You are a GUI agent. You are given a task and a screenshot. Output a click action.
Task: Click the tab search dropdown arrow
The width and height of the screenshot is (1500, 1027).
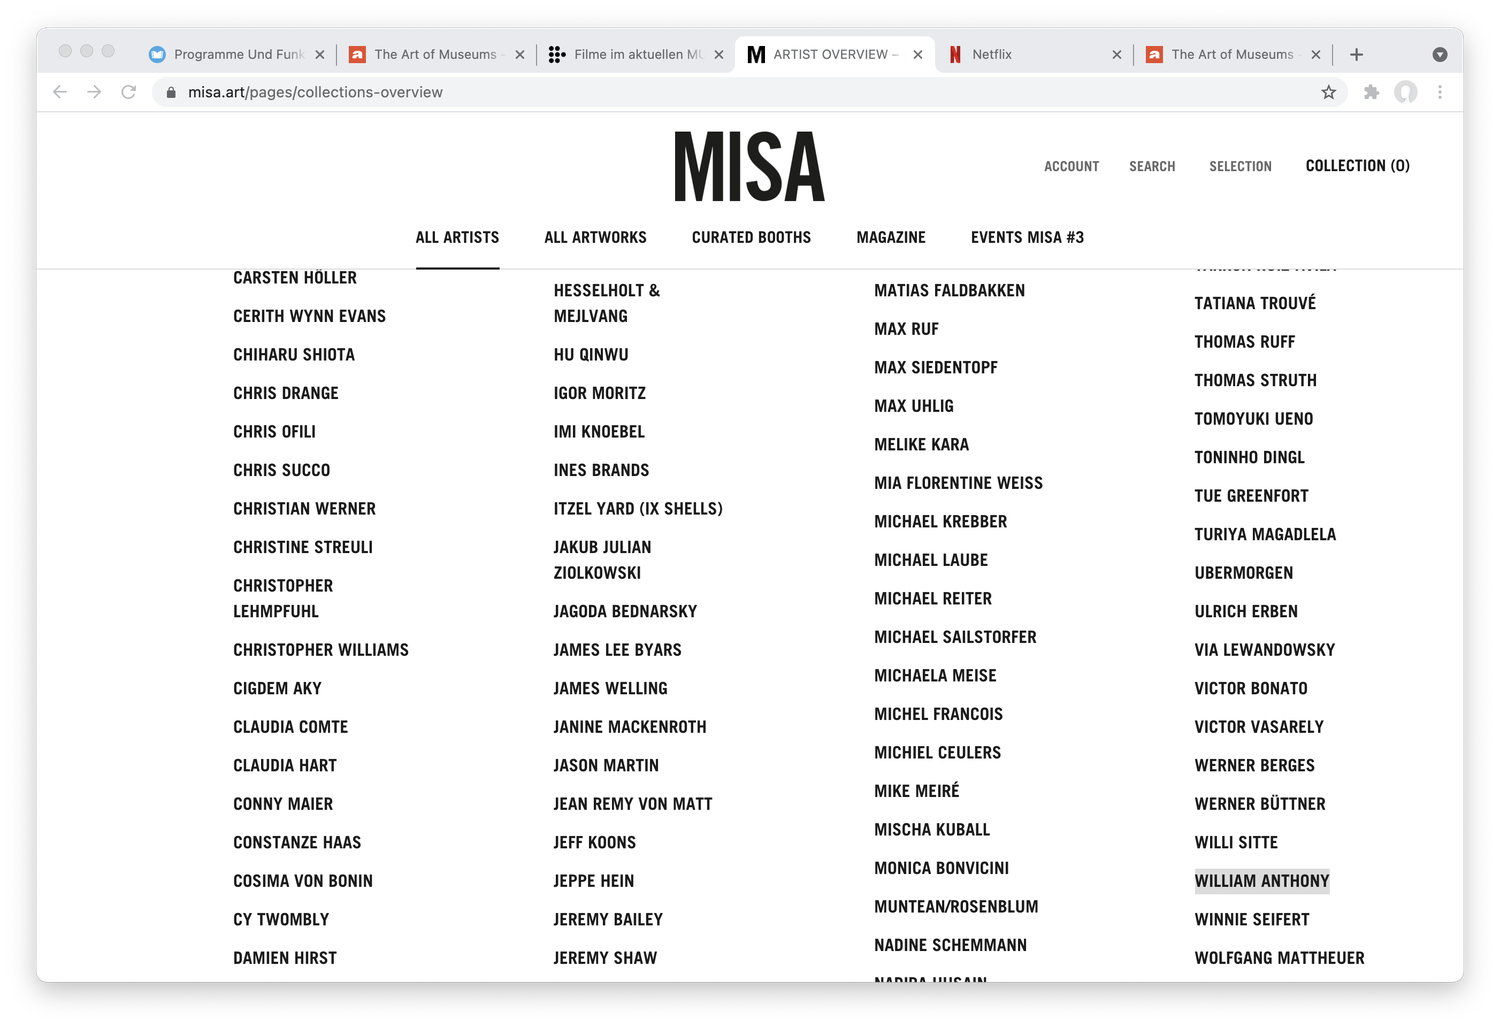(x=1440, y=54)
